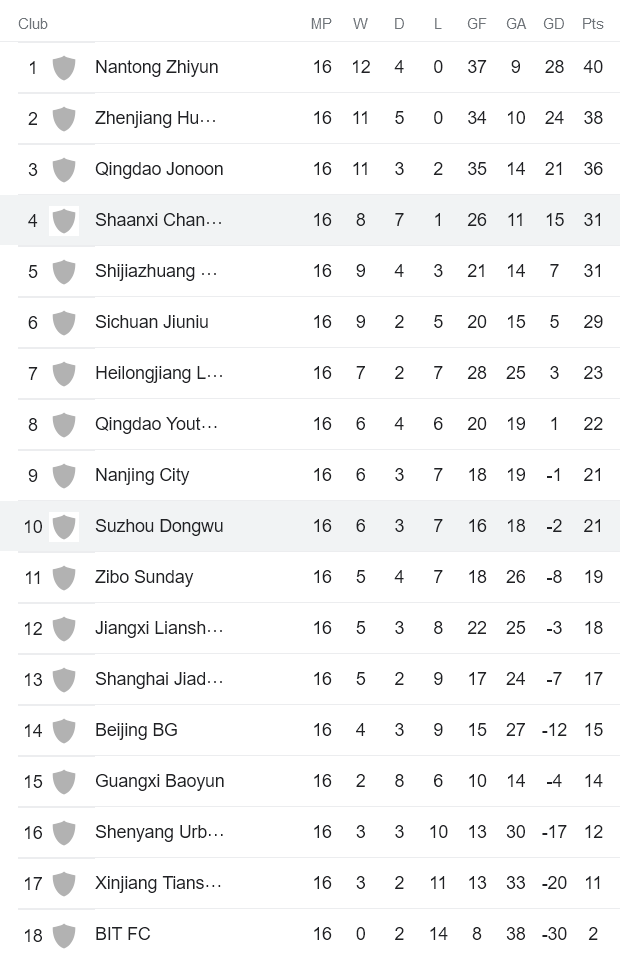Click the Zibo Sunday shield icon
620x967 pixels.
click(65, 576)
